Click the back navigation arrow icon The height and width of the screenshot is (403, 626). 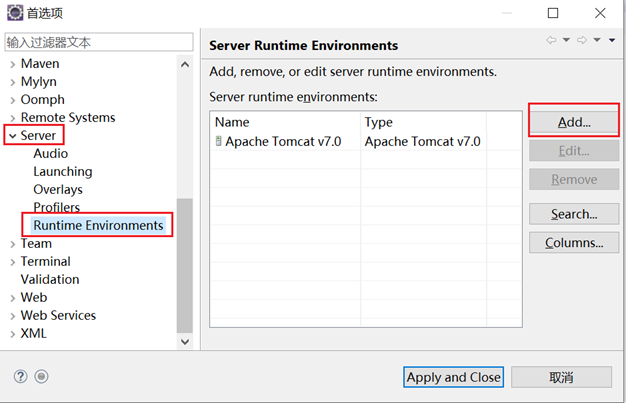point(551,40)
